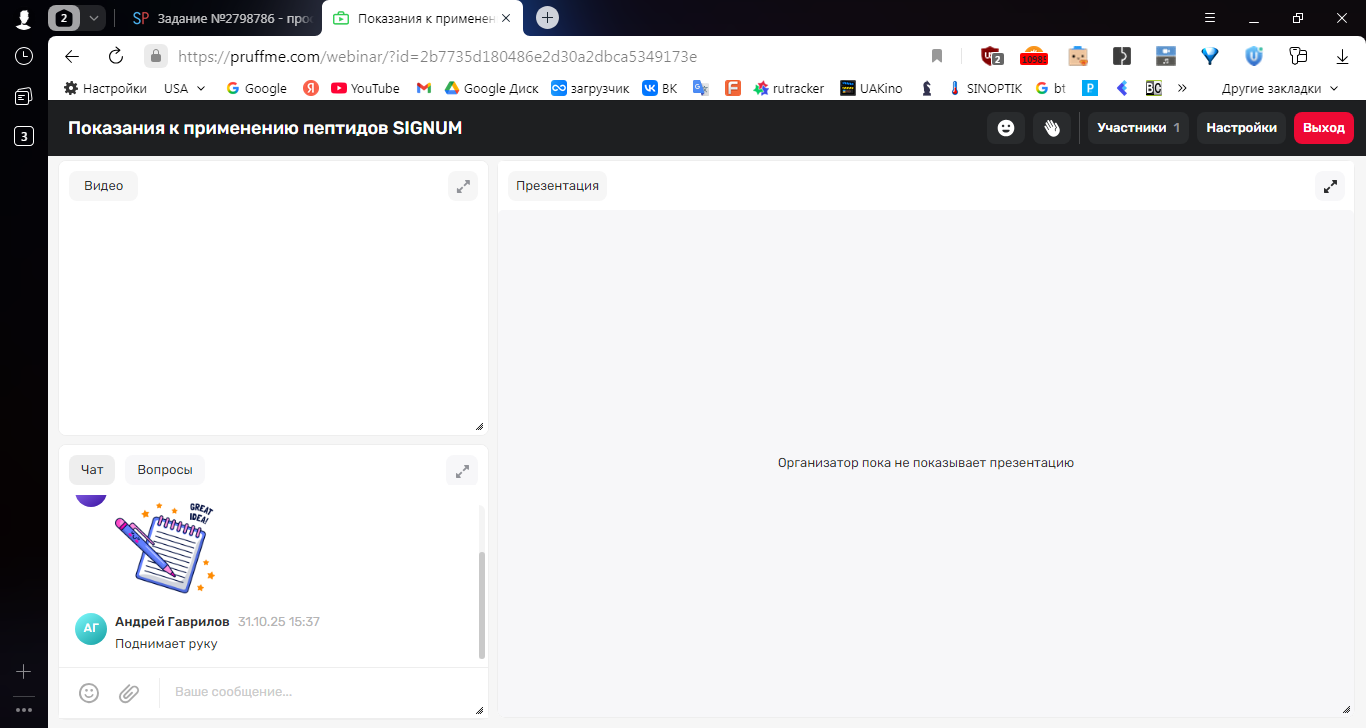Open the UAKino bookmark
The height and width of the screenshot is (728, 1366).
(871, 88)
